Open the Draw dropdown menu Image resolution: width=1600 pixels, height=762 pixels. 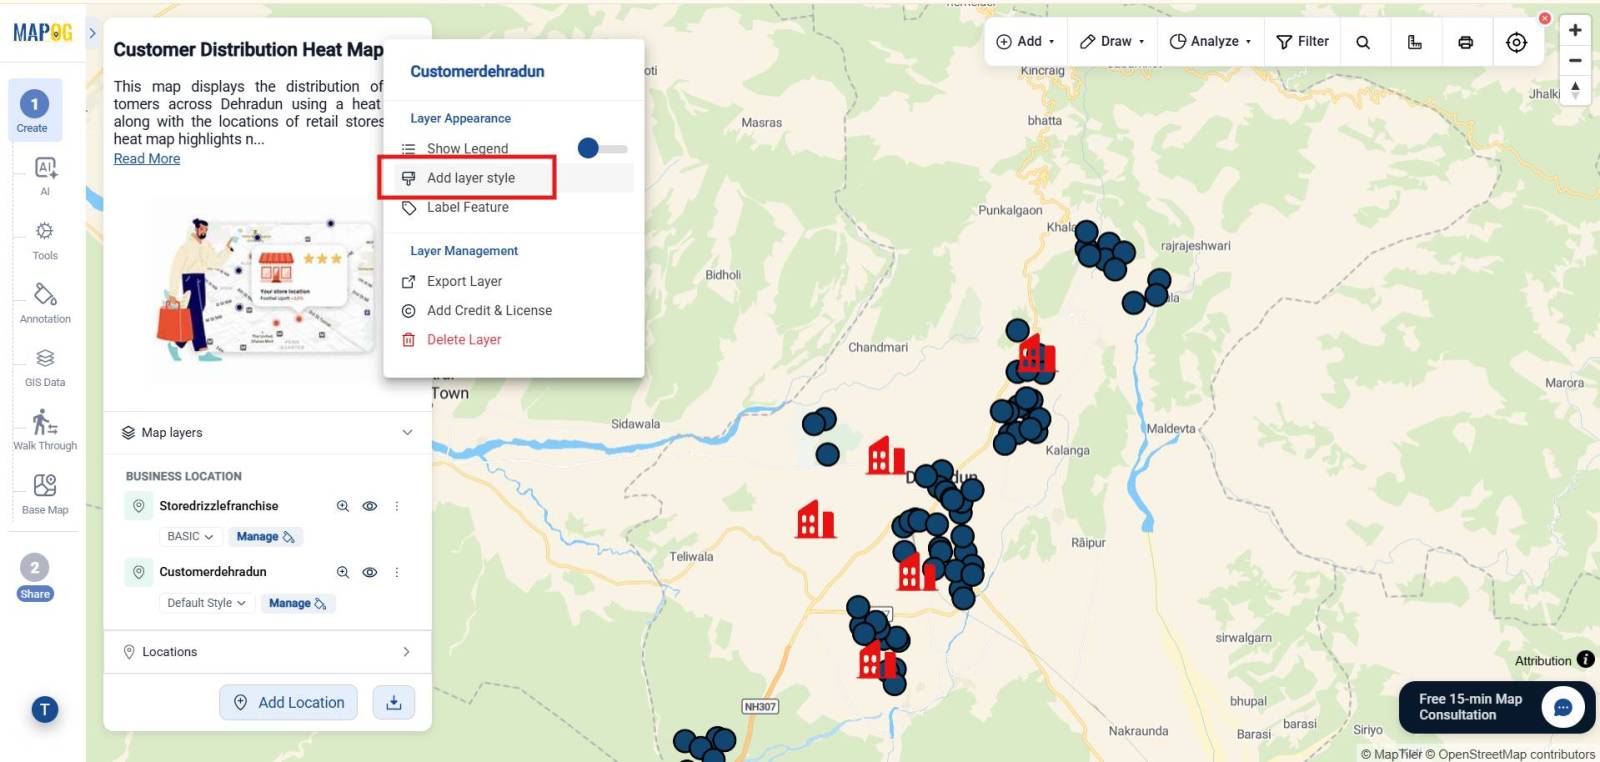[x=1112, y=41]
